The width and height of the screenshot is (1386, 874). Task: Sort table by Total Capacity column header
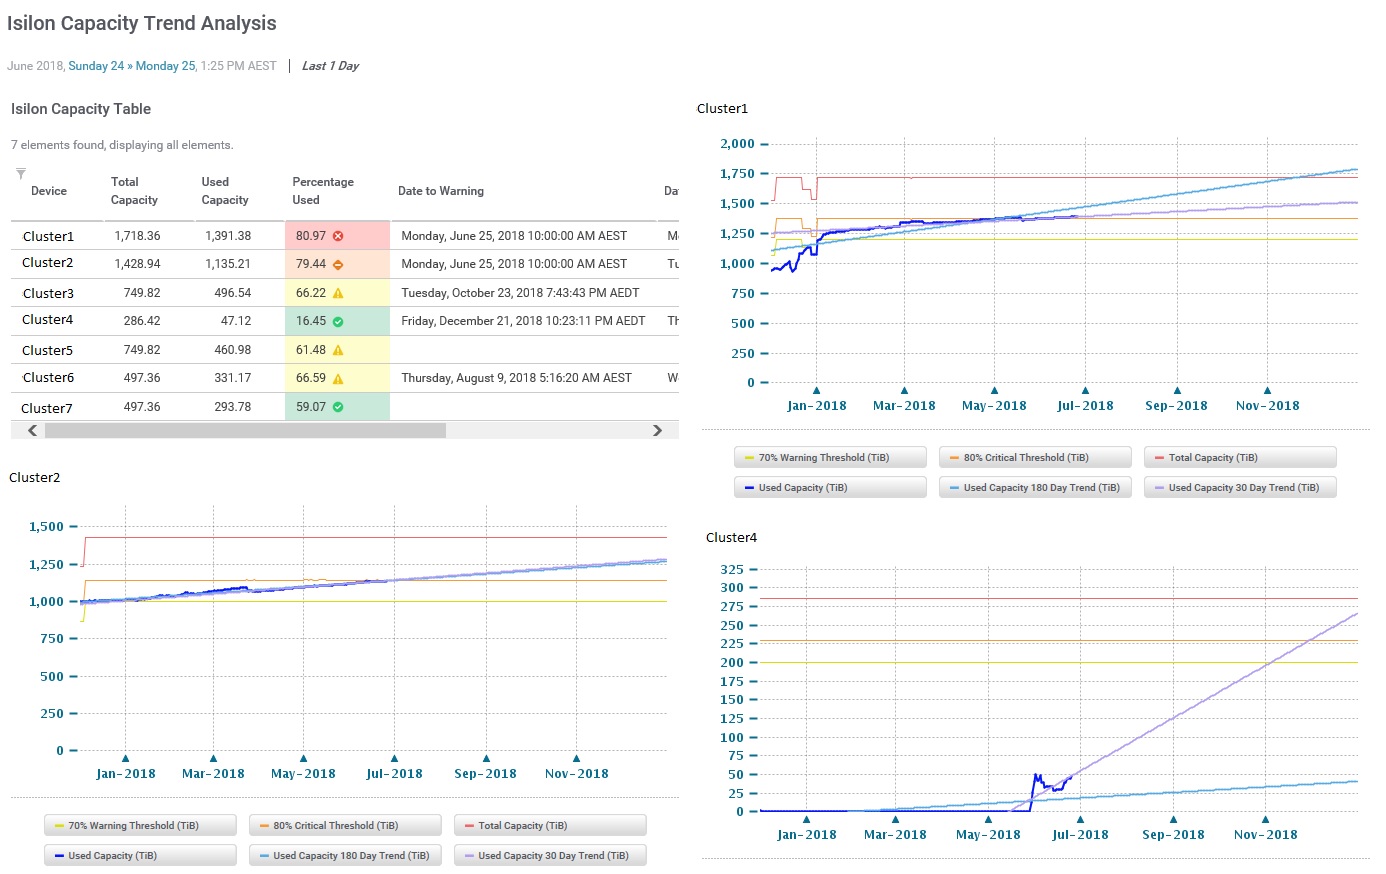[x=134, y=191]
